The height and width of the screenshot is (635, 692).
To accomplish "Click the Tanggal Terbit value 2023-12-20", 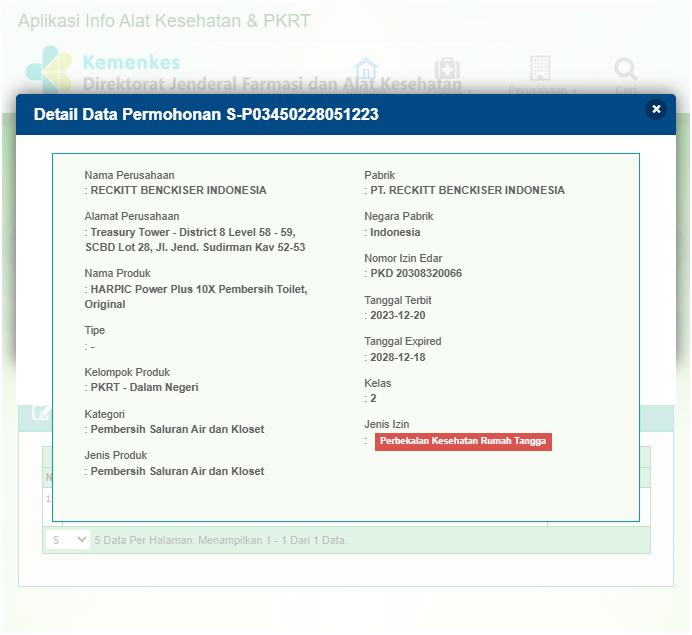I will (397, 315).
